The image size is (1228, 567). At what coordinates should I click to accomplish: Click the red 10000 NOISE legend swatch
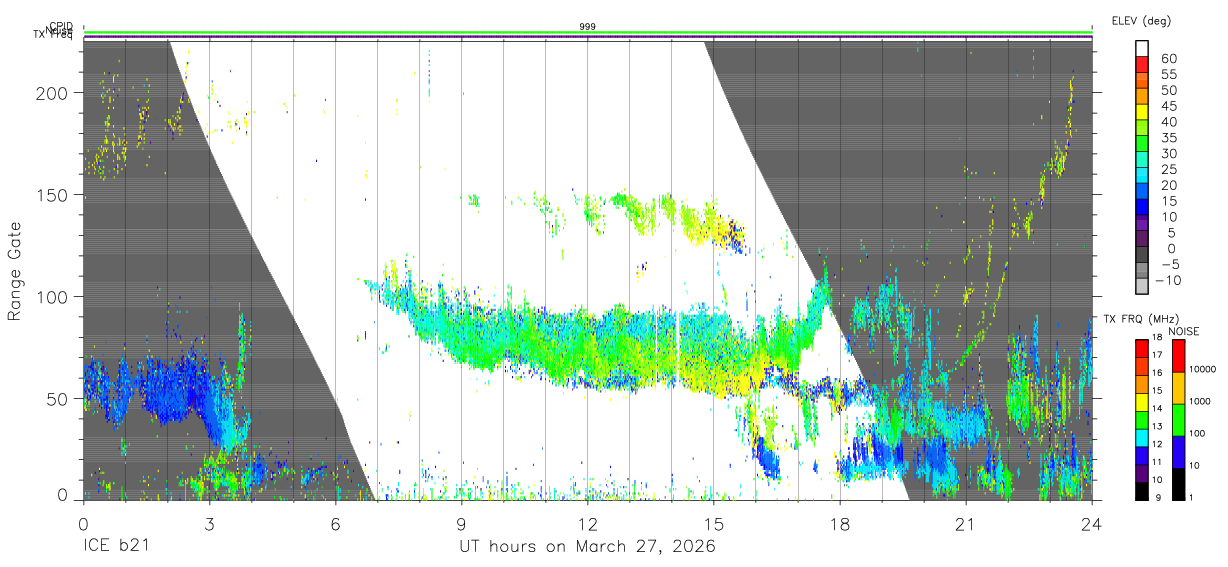pyautogui.click(x=1177, y=356)
